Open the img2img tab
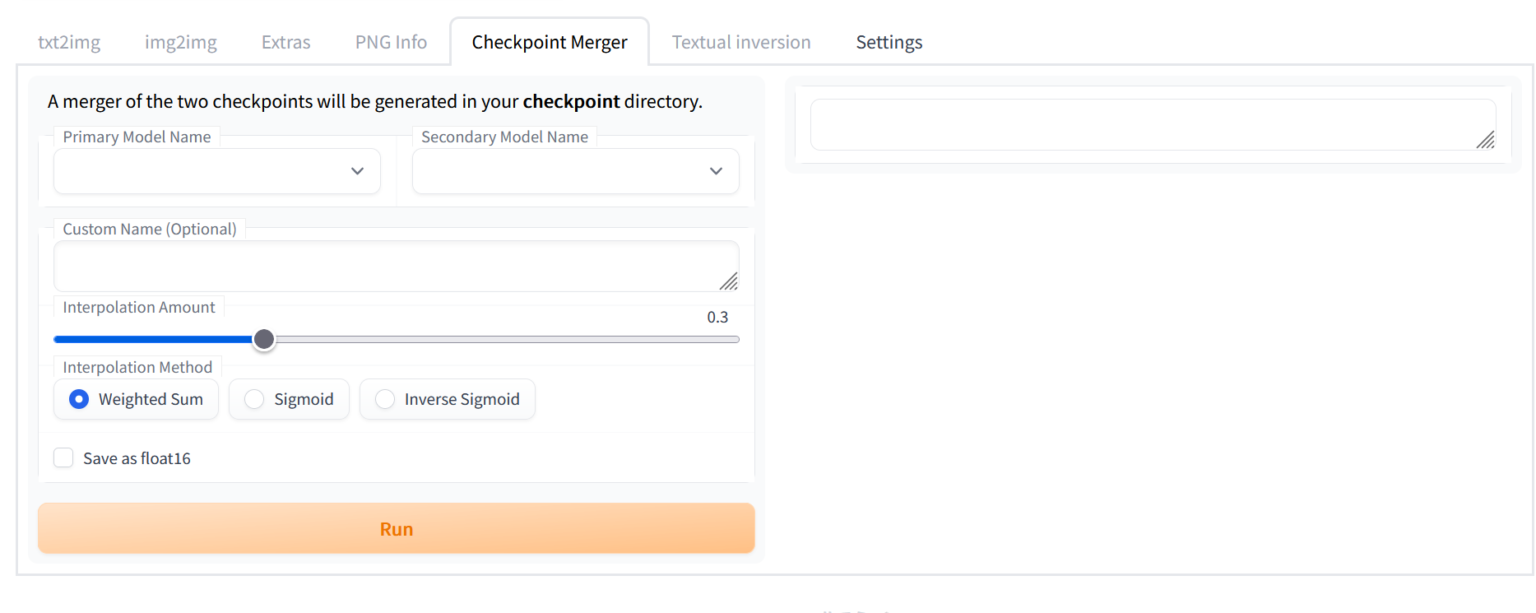The image size is (1536, 613). (181, 42)
